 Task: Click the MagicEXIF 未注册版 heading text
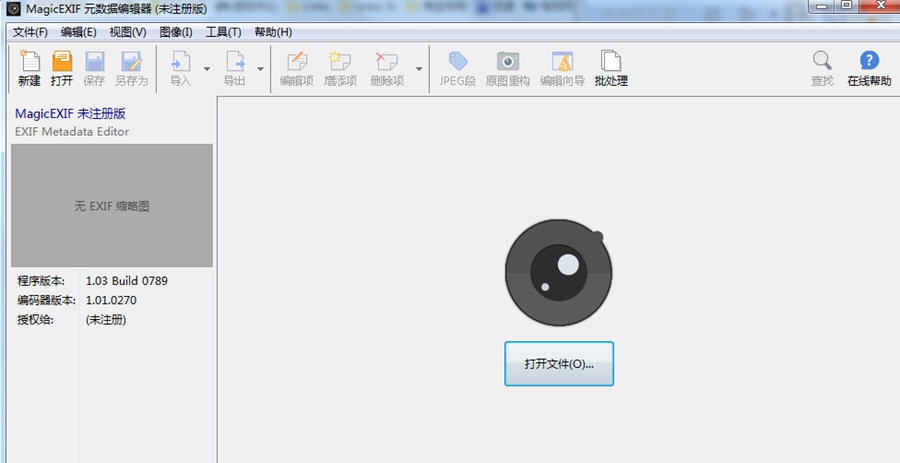click(70, 113)
